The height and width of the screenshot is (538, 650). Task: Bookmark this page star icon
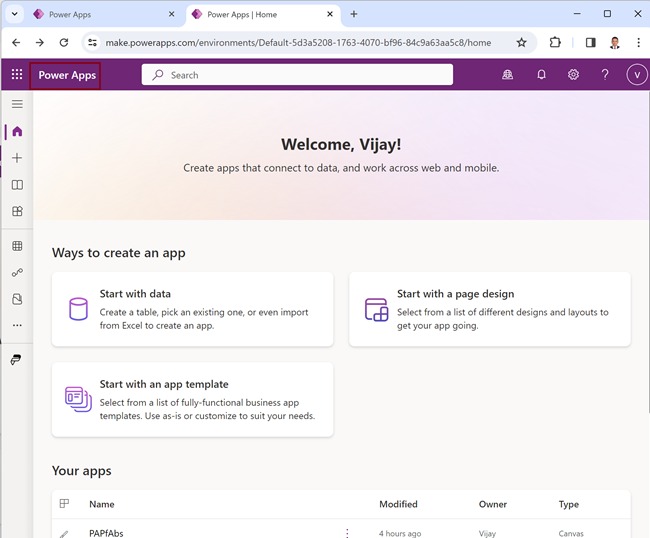pos(521,42)
